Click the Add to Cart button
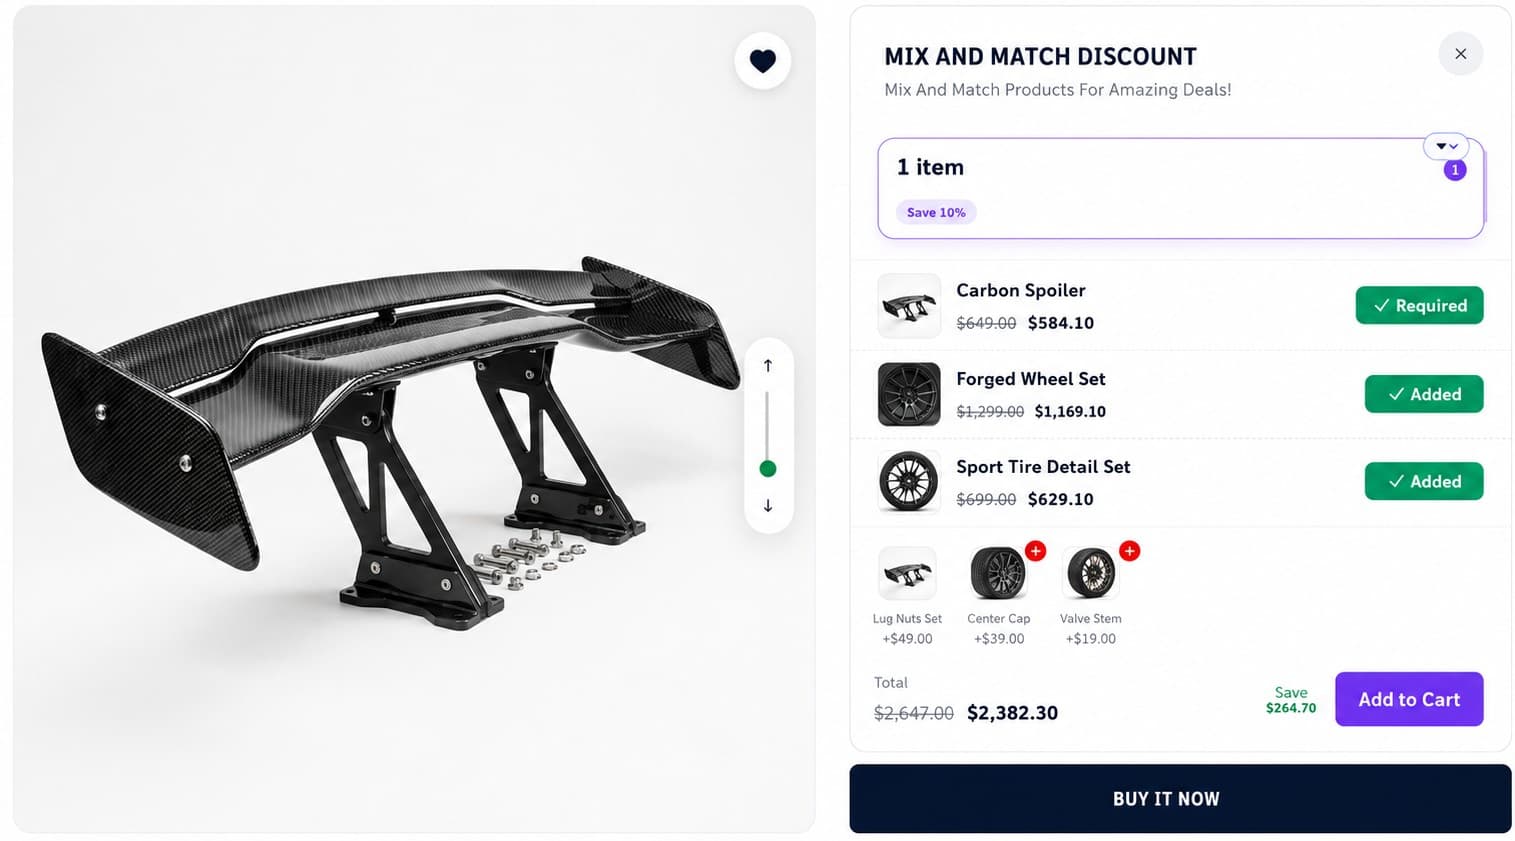This screenshot has width=1515, height=841. click(1409, 699)
